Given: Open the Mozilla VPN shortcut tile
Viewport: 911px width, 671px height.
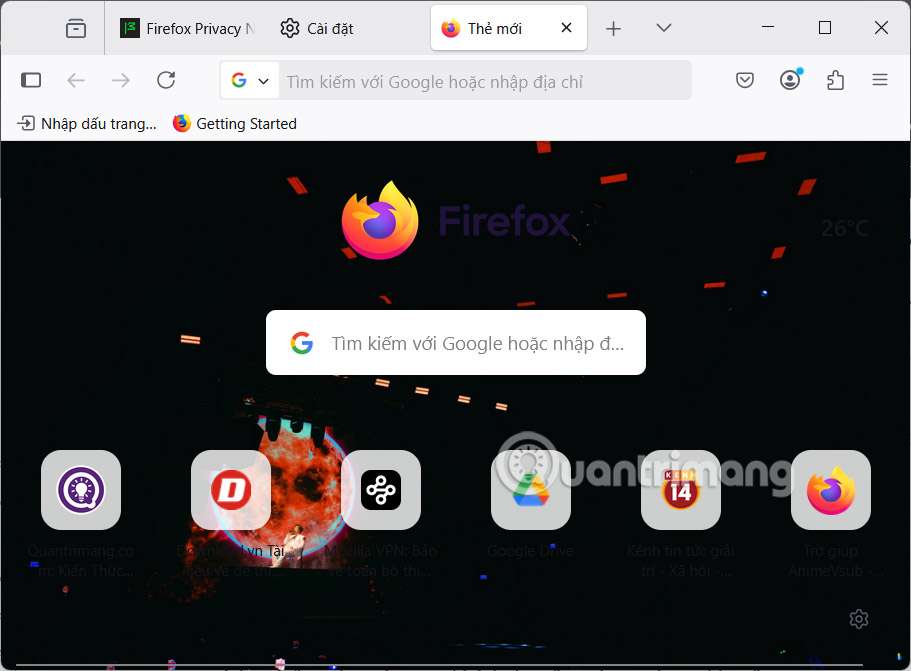Looking at the screenshot, I should tap(381, 490).
